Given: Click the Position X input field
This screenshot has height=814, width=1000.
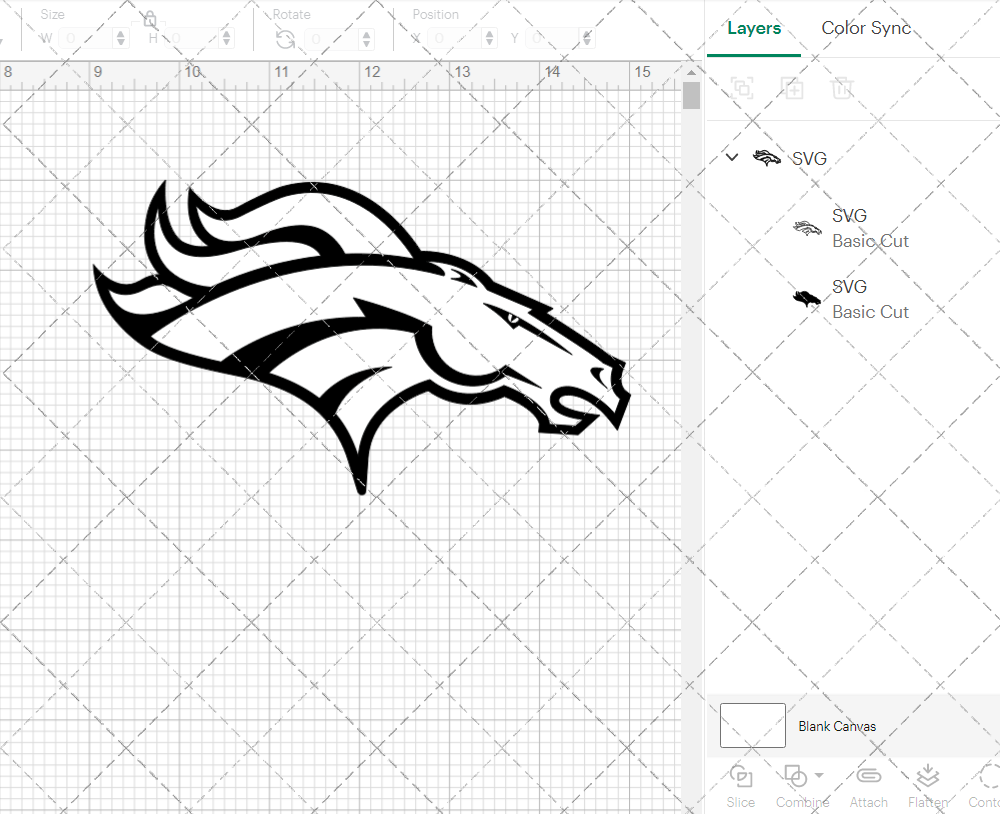Looking at the screenshot, I should [456, 39].
